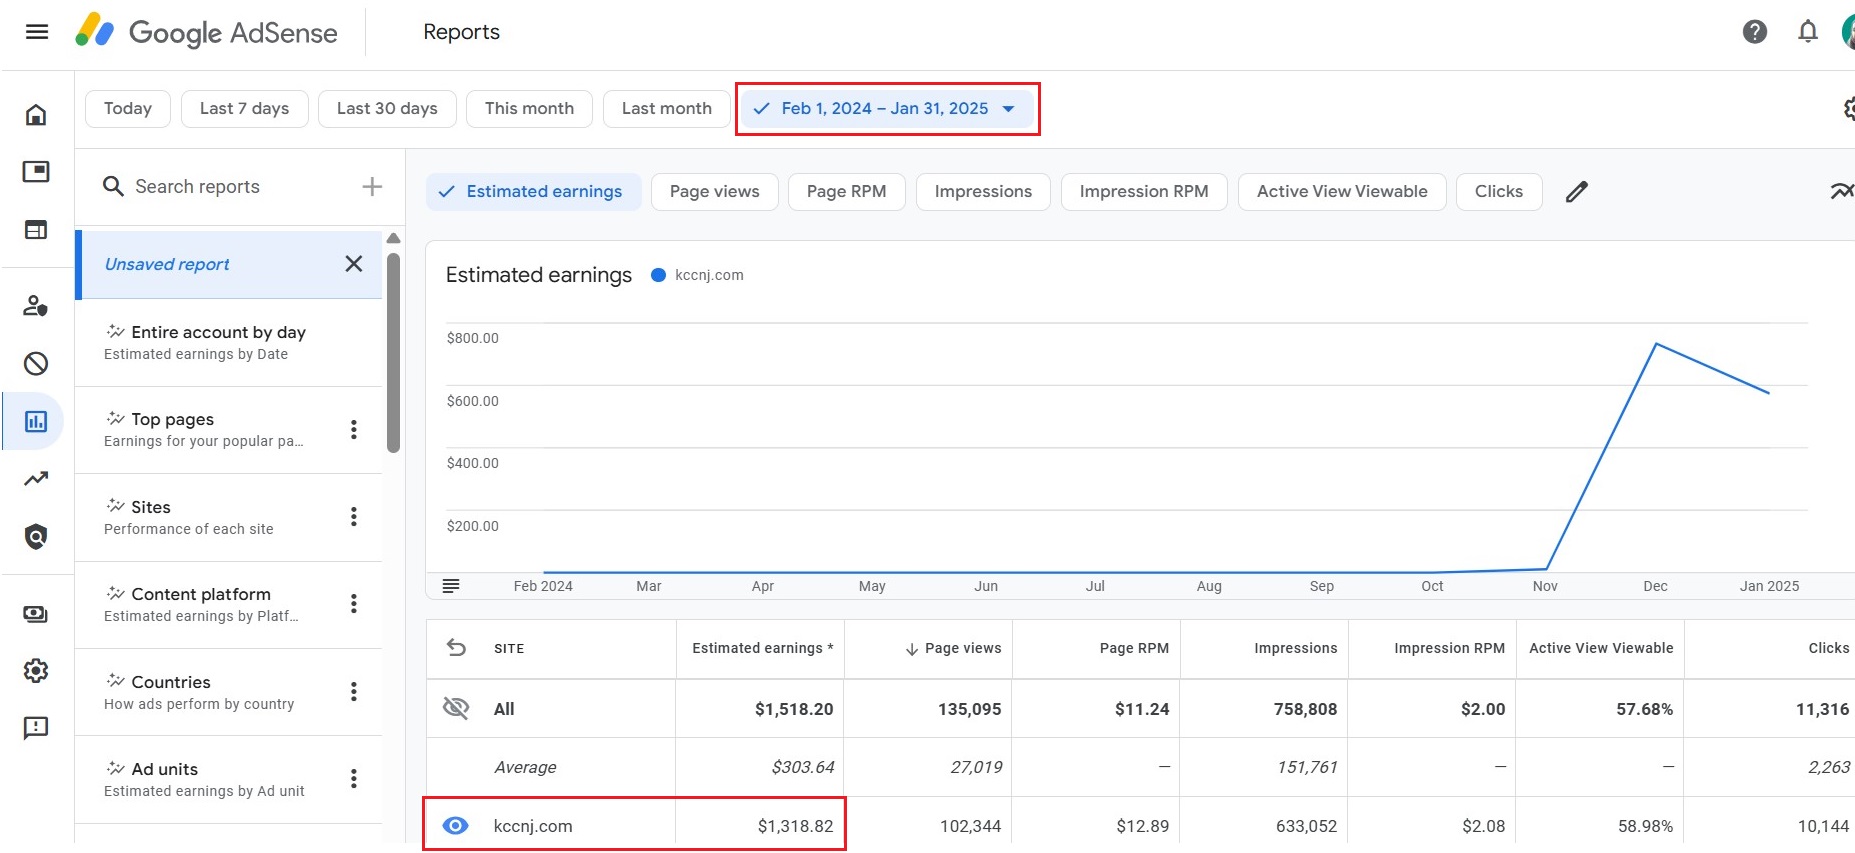
Task: Open the Sites sidebar icon
Action: coord(36,230)
